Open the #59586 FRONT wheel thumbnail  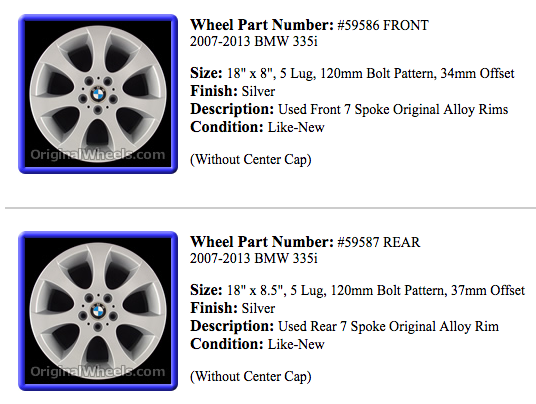point(98,94)
